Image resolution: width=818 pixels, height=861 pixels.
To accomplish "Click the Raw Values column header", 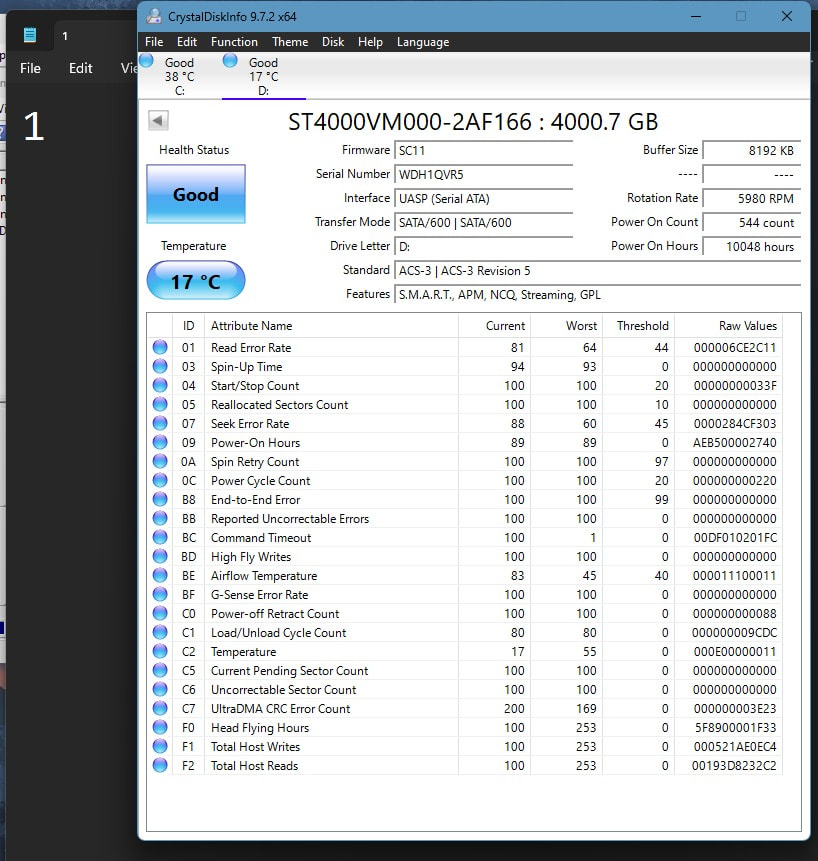I will [747, 326].
